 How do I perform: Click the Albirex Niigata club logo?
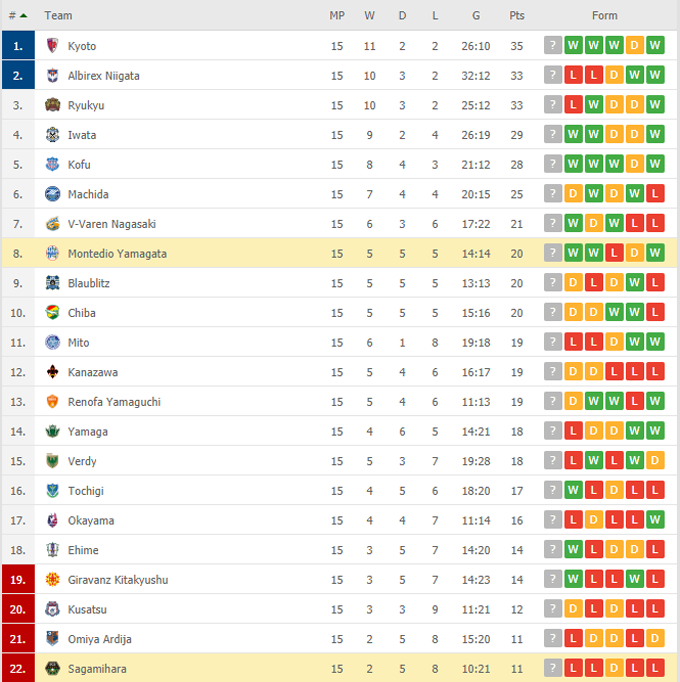click(x=53, y=76)
